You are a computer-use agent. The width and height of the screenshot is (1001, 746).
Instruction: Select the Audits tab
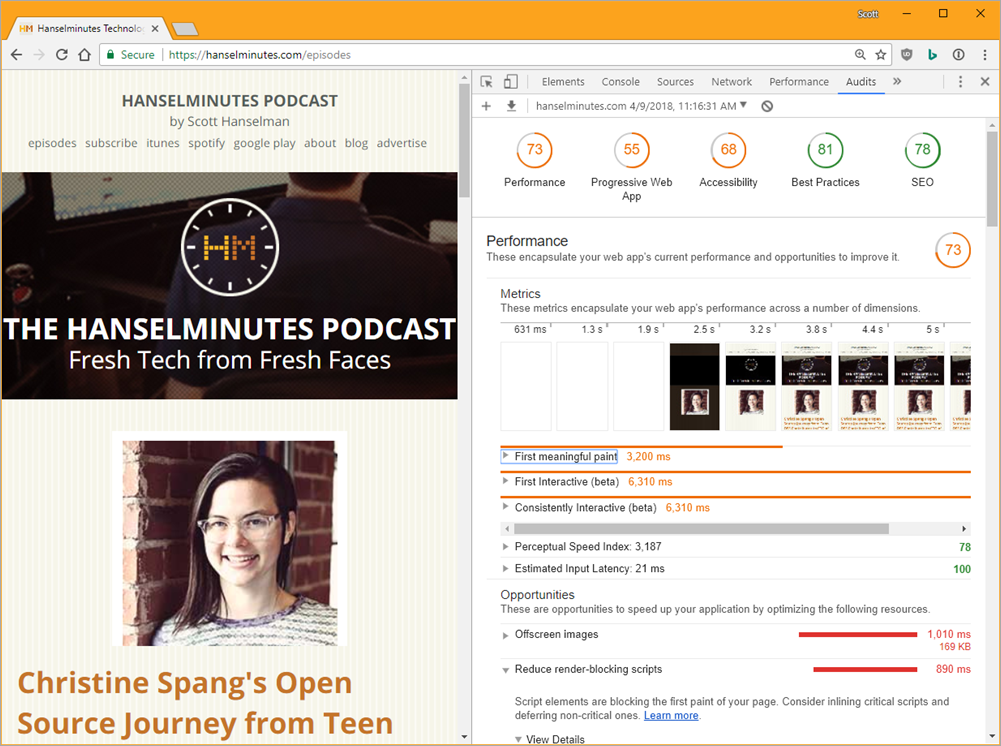[x=861, y=82]
